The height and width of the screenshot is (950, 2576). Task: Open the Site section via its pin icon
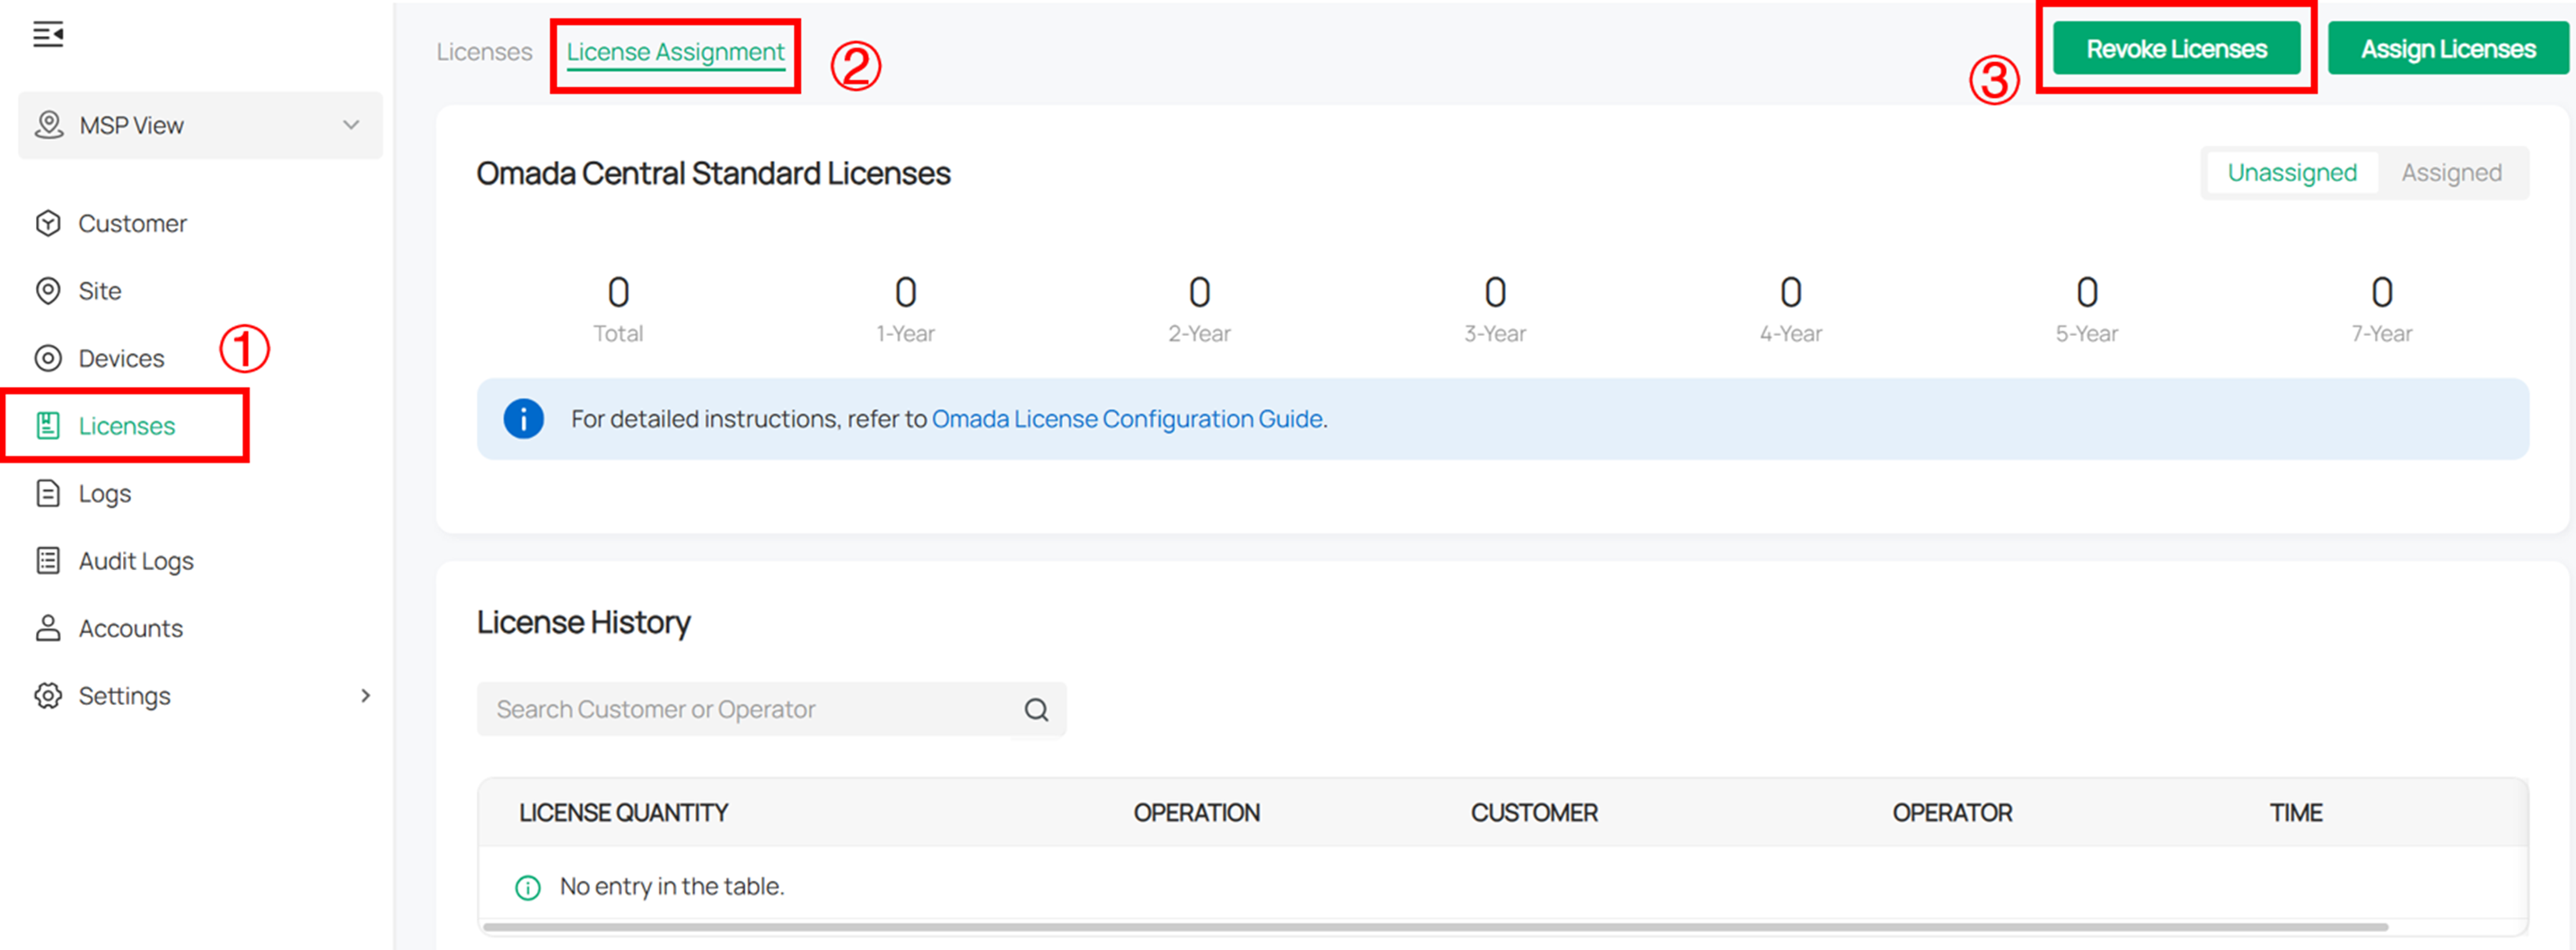[x=48, y=290]
